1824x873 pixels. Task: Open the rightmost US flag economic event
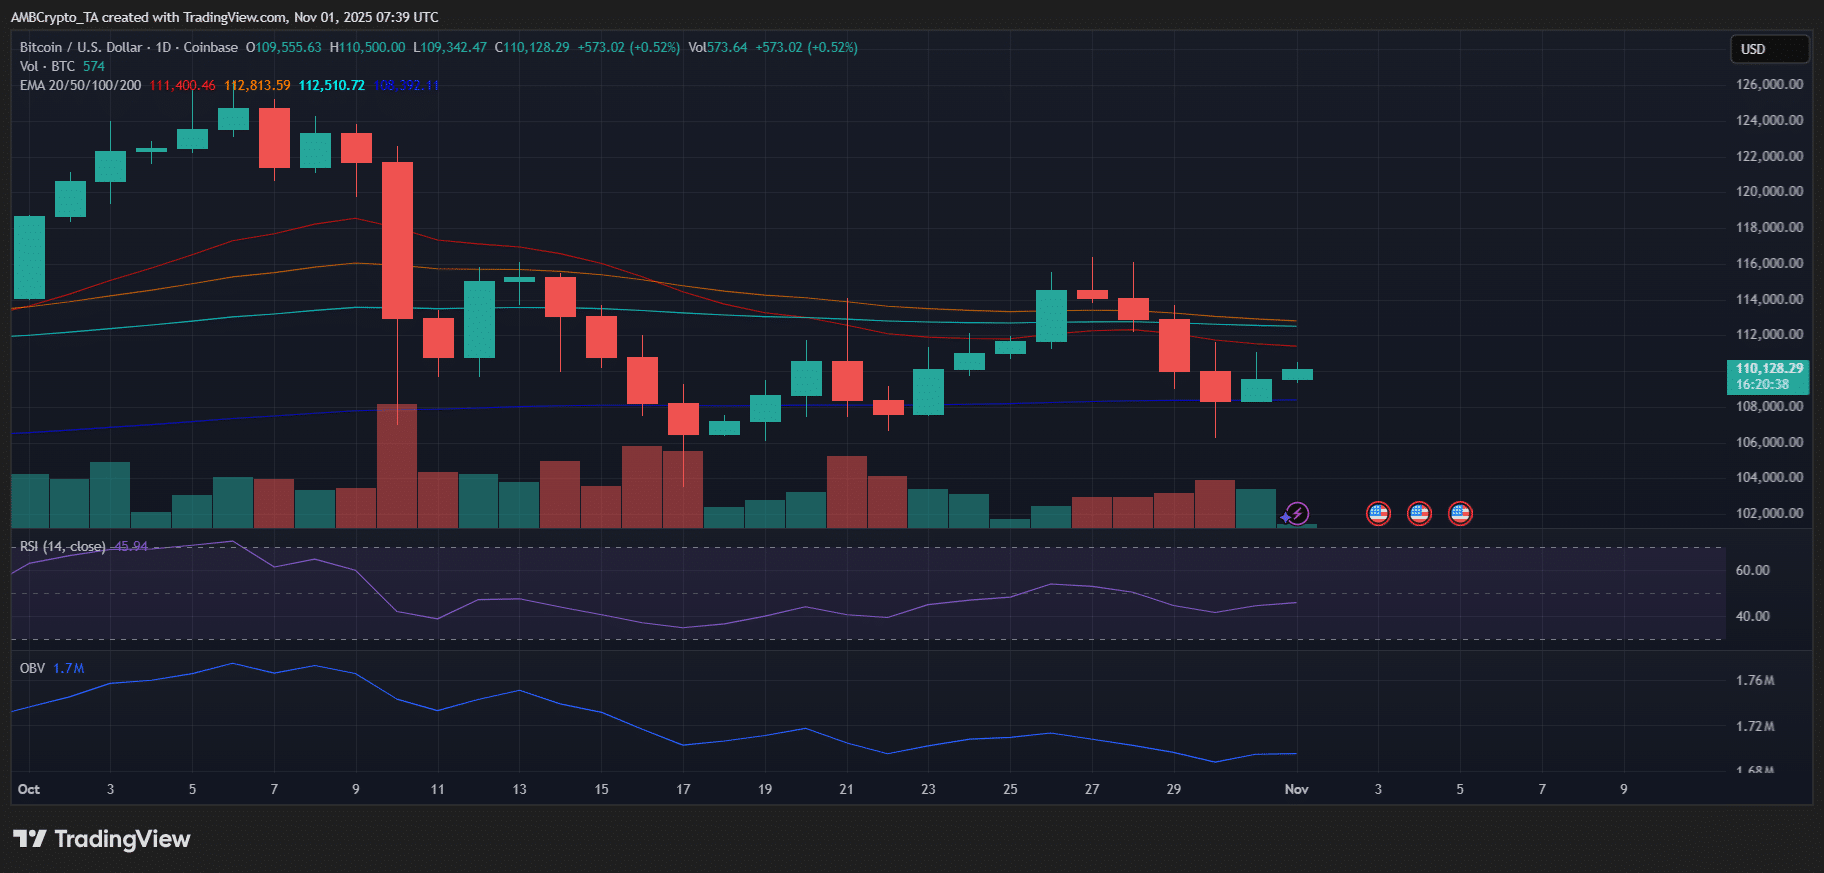1460,514
